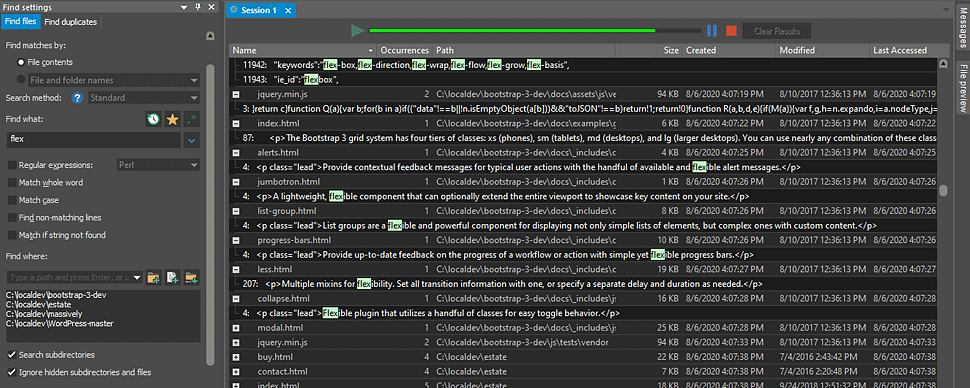Collapse the less.html result row
970x388 pixels.
[x=236, y=269]
